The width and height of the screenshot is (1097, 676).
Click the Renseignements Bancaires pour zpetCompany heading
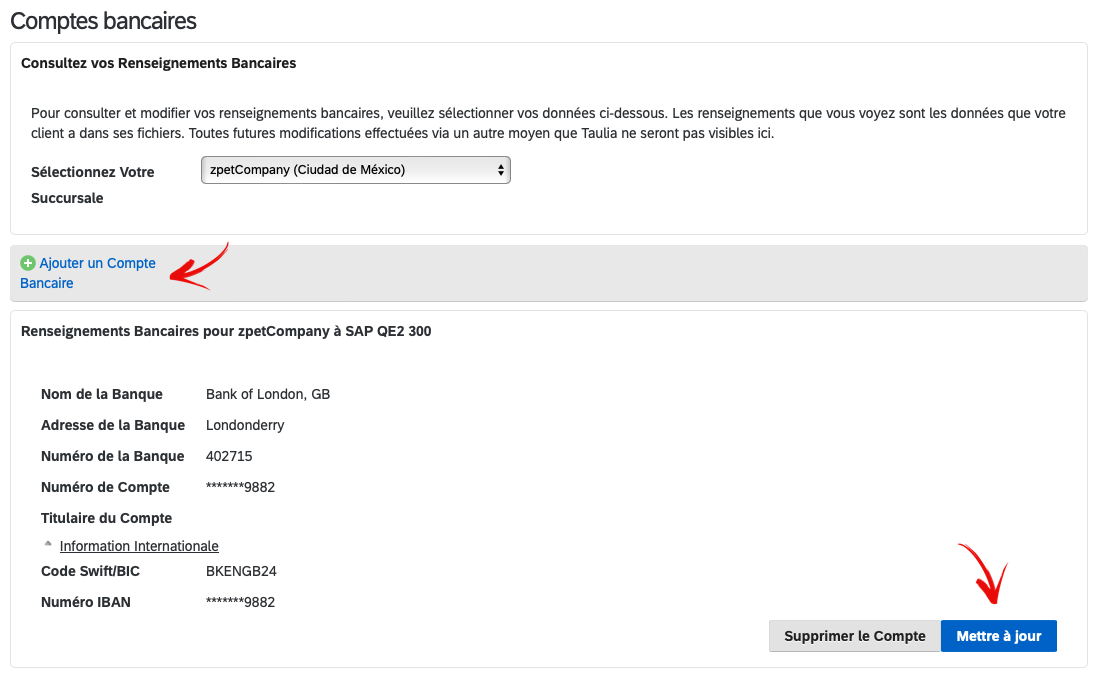(226, 331)
